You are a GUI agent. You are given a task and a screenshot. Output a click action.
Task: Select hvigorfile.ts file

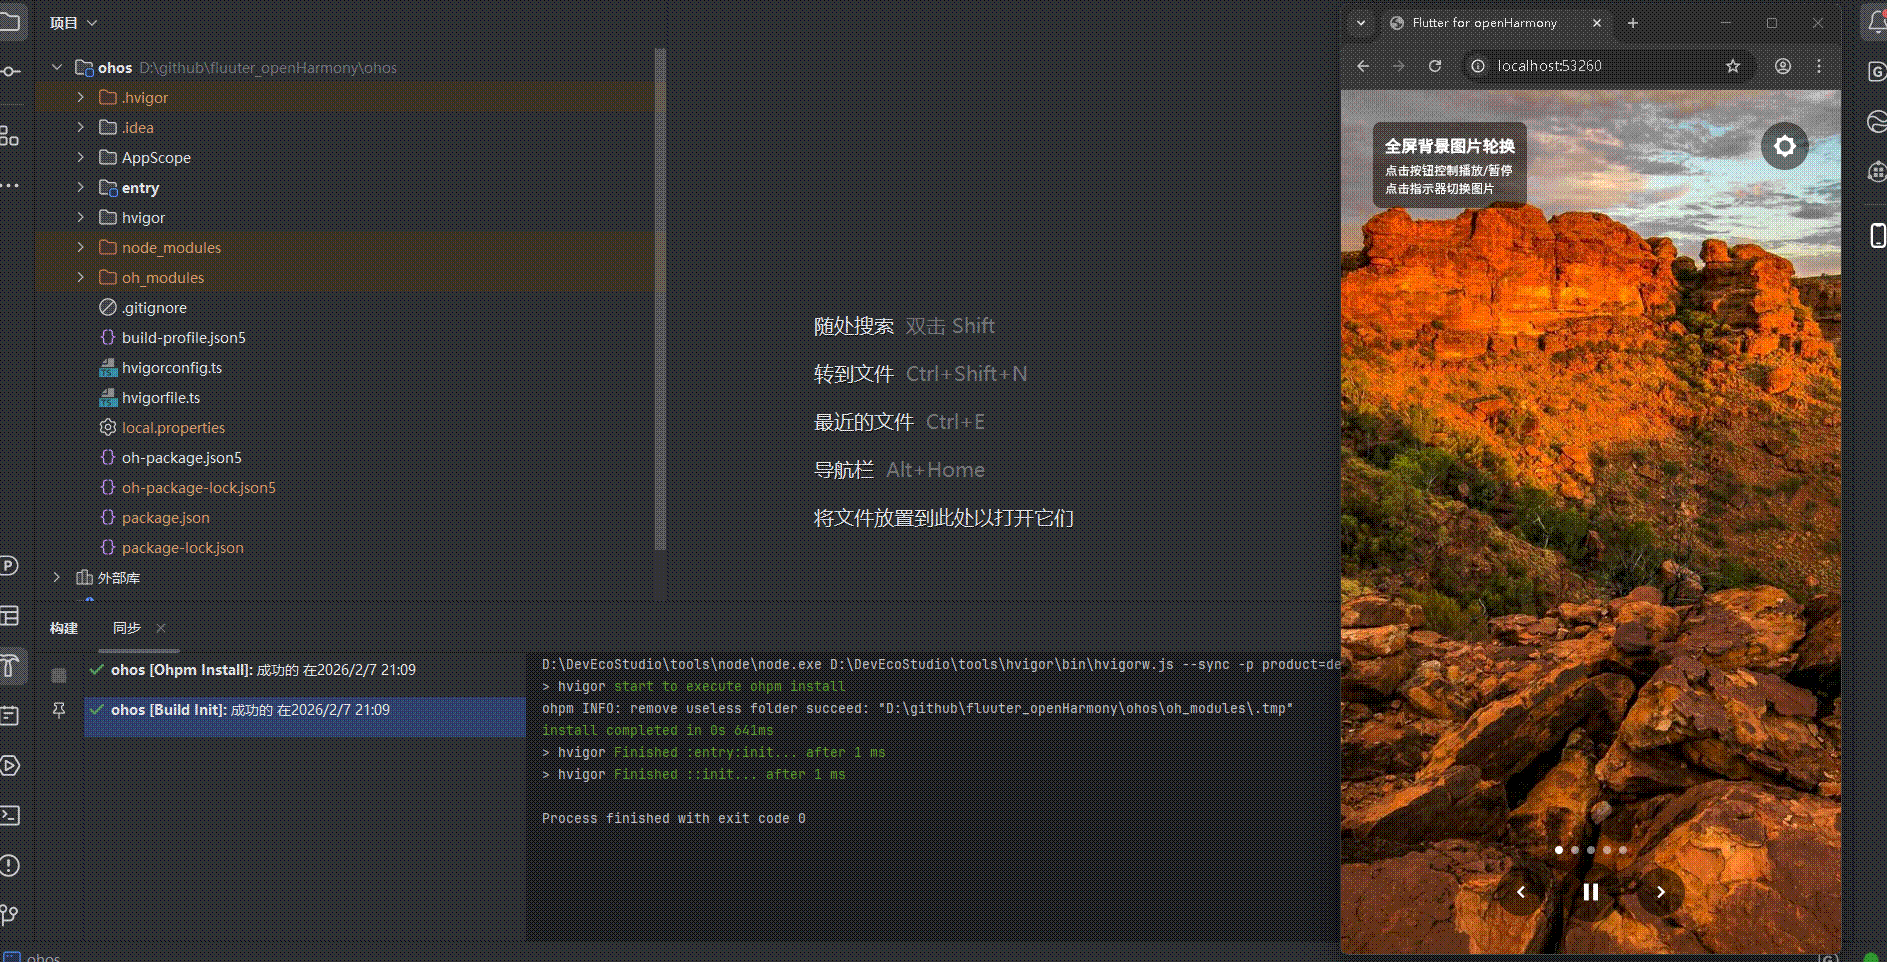coord(160,398)
